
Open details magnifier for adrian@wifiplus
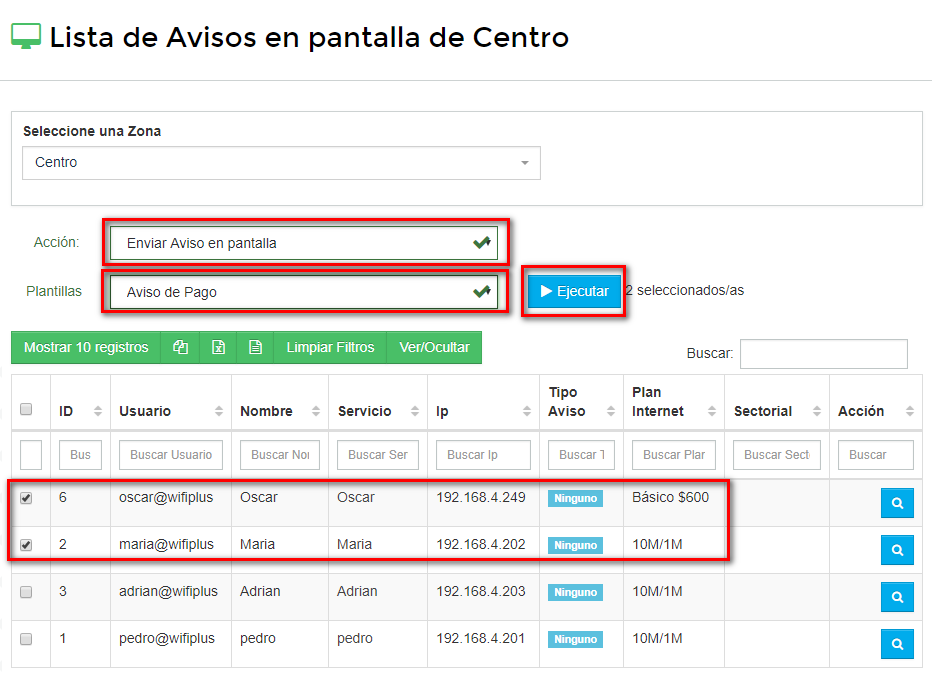(897, 597)
